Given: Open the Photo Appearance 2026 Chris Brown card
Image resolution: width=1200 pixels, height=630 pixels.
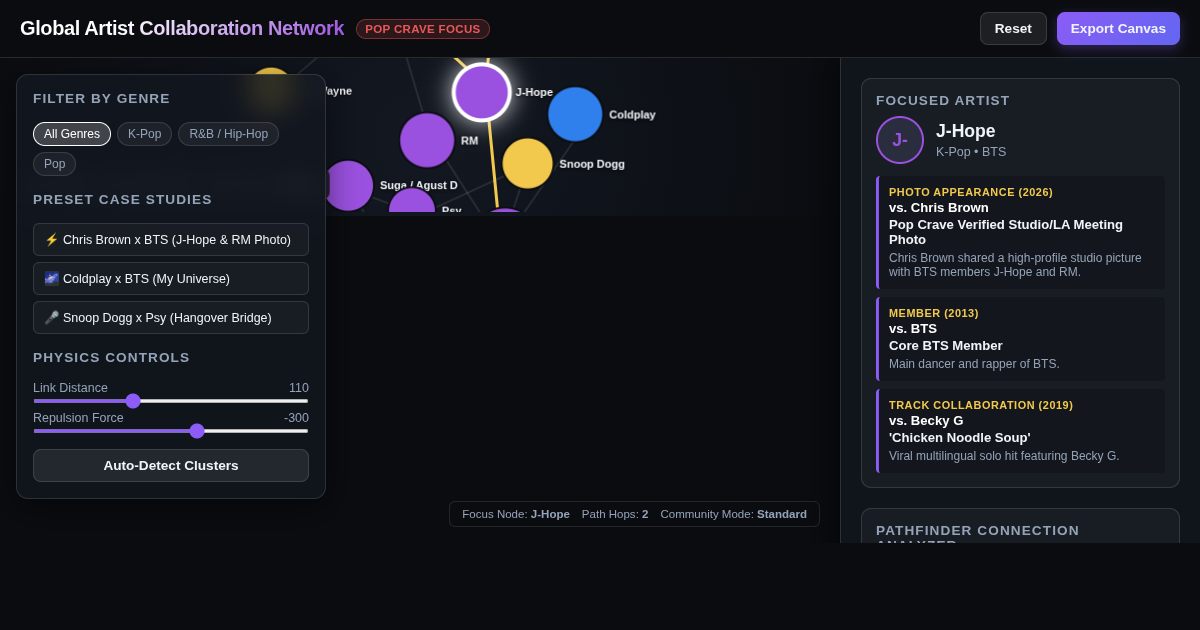Looking at the screenshot, I should 1021,232.
